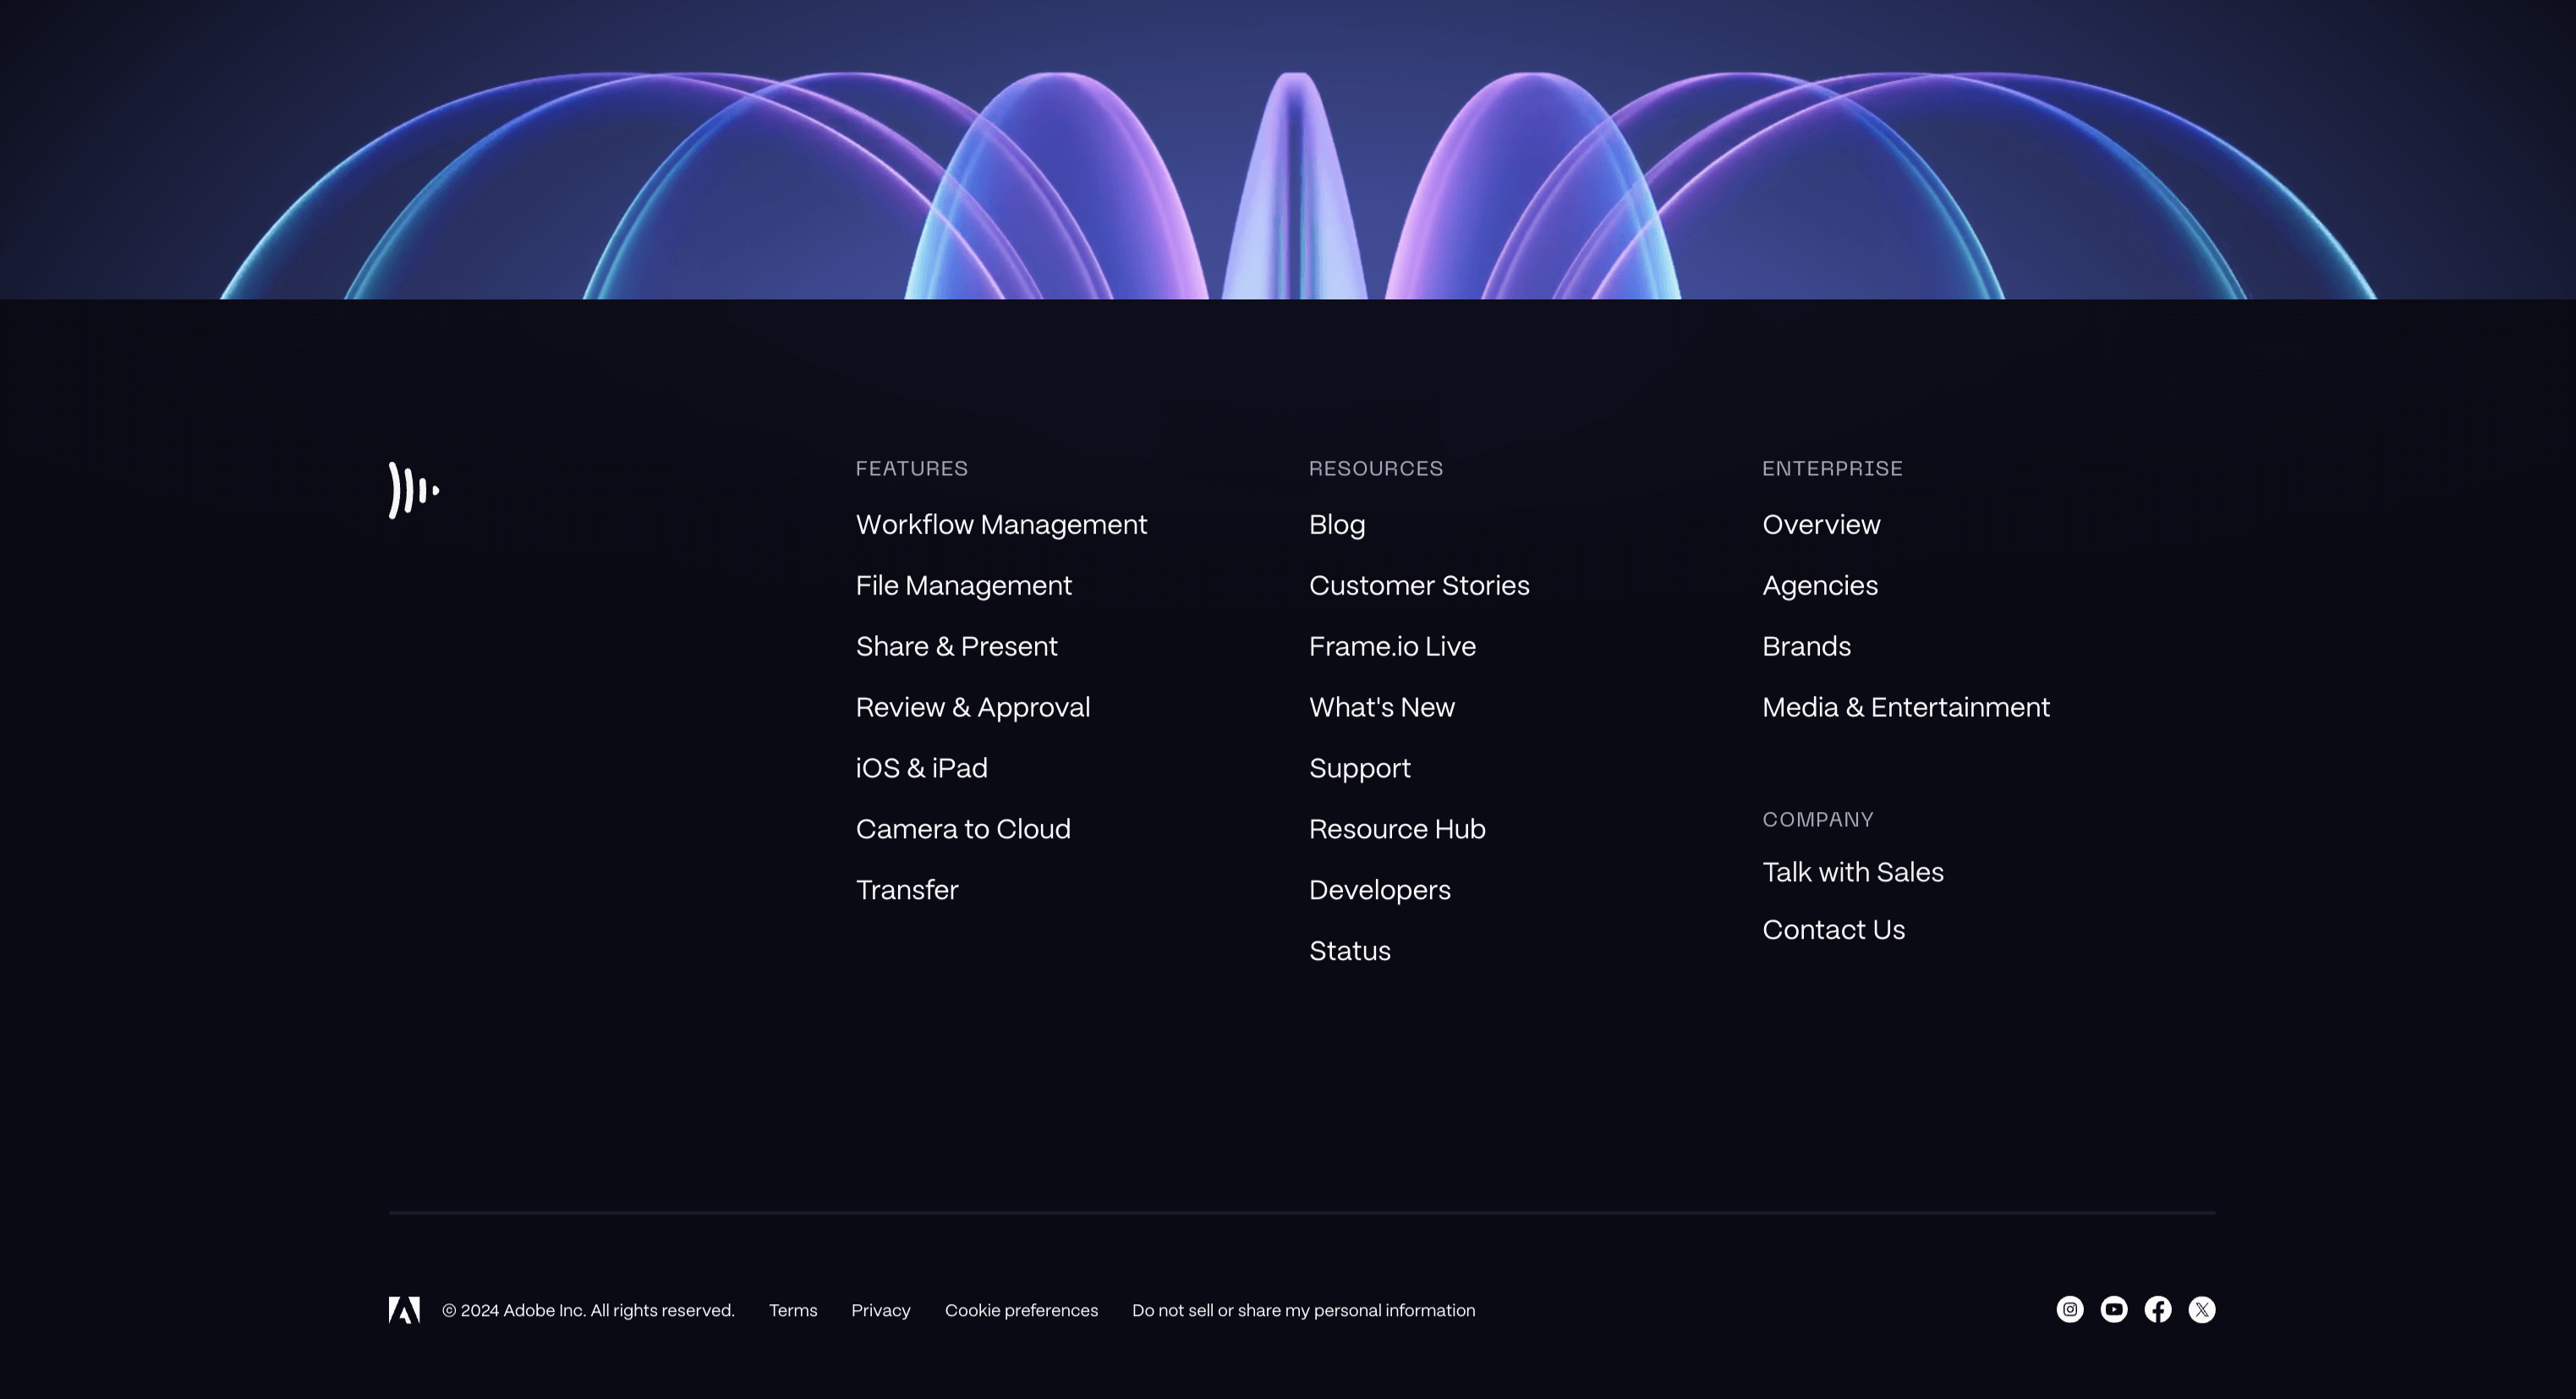Go to Media & Entertainment page

click(x=1906, y=707)
